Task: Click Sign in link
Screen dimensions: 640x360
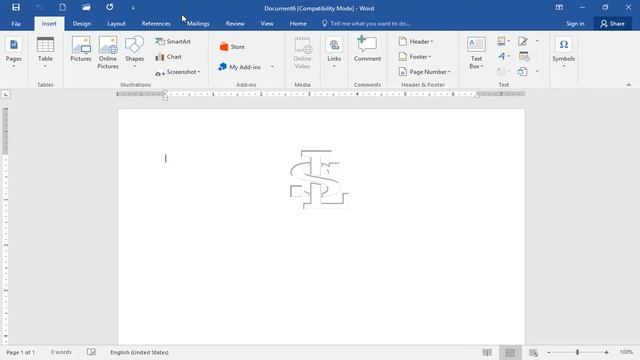Action: tap(575, 24)
